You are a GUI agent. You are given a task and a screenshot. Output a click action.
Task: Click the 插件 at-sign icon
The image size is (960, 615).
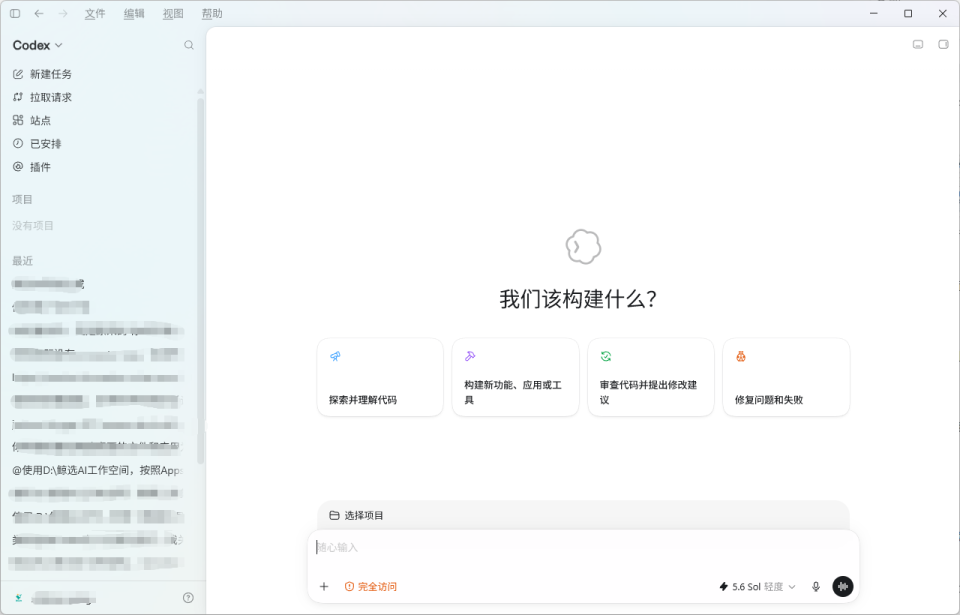point(18,167)
